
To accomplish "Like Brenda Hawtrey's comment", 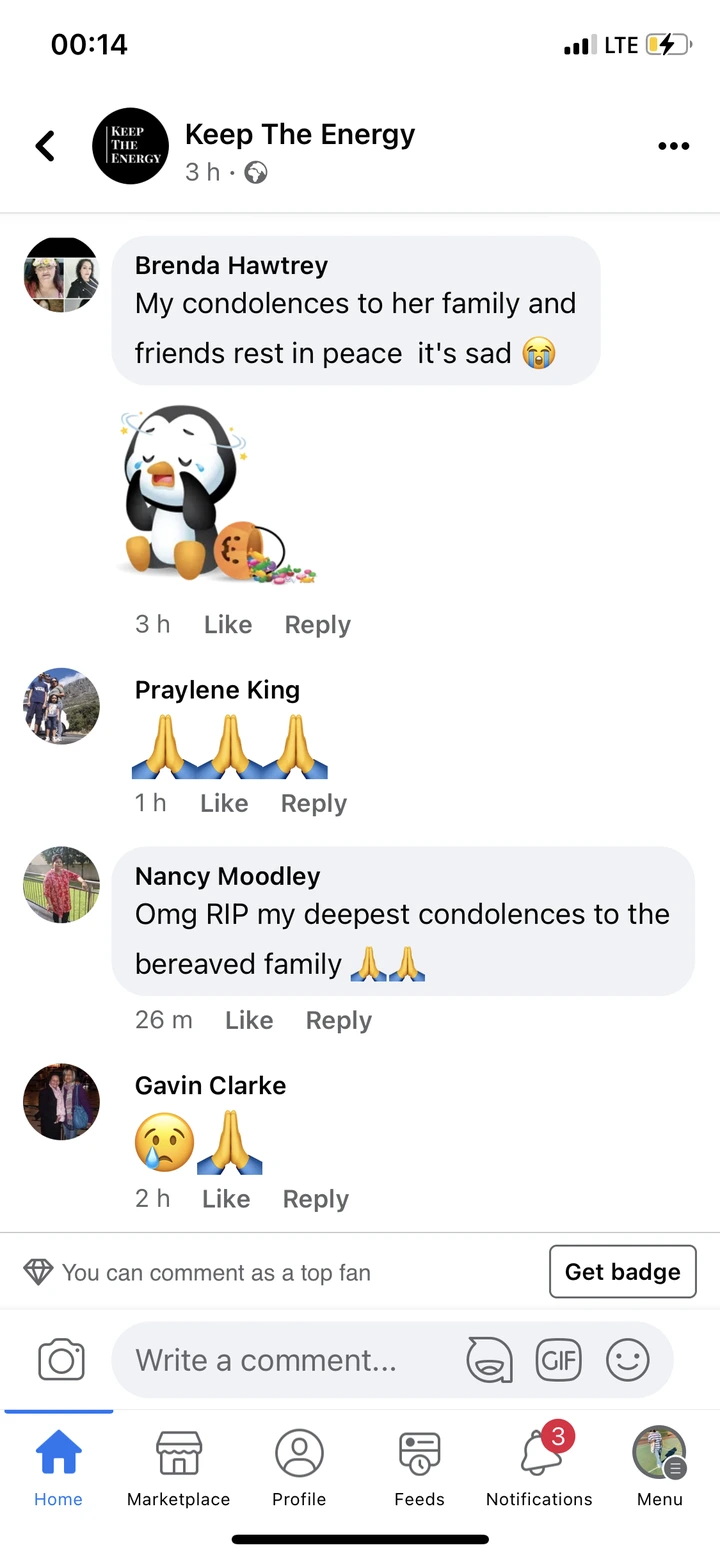I will (228, 624).
